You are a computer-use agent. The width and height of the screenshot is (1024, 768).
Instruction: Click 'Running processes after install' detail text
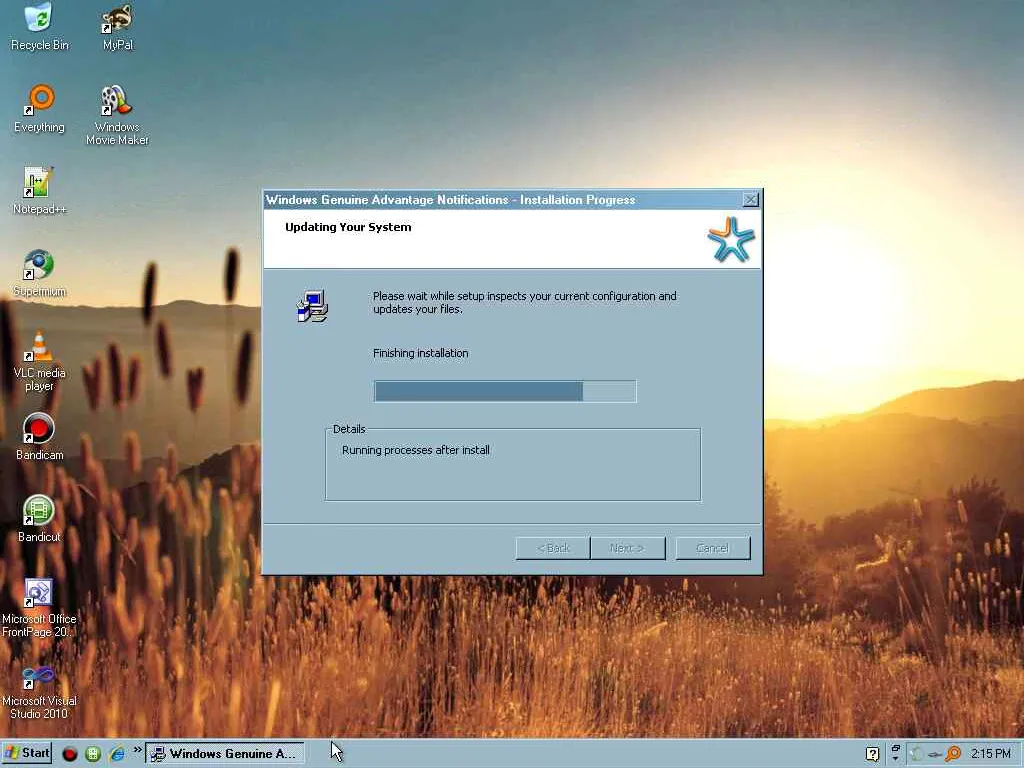[415, 450]
